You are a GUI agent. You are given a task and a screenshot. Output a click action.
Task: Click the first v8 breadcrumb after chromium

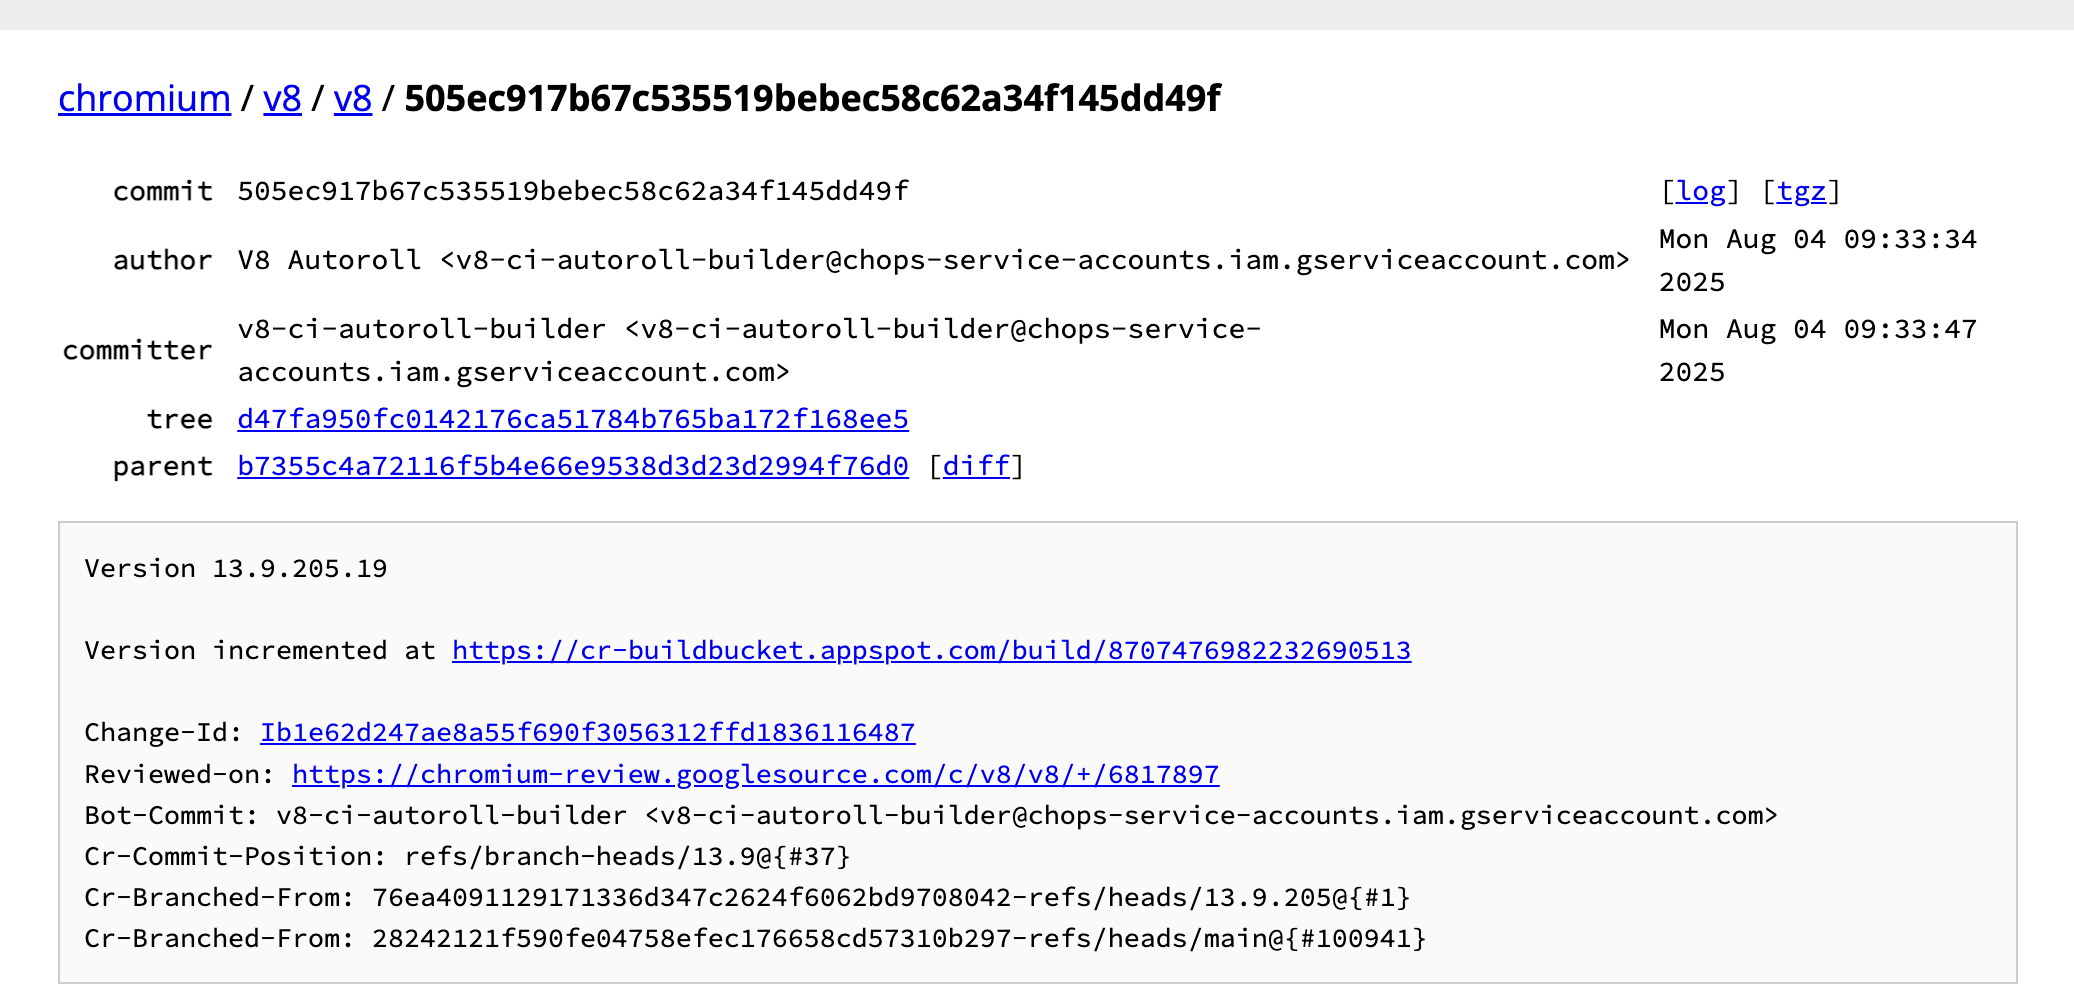(x=282, y=99)
